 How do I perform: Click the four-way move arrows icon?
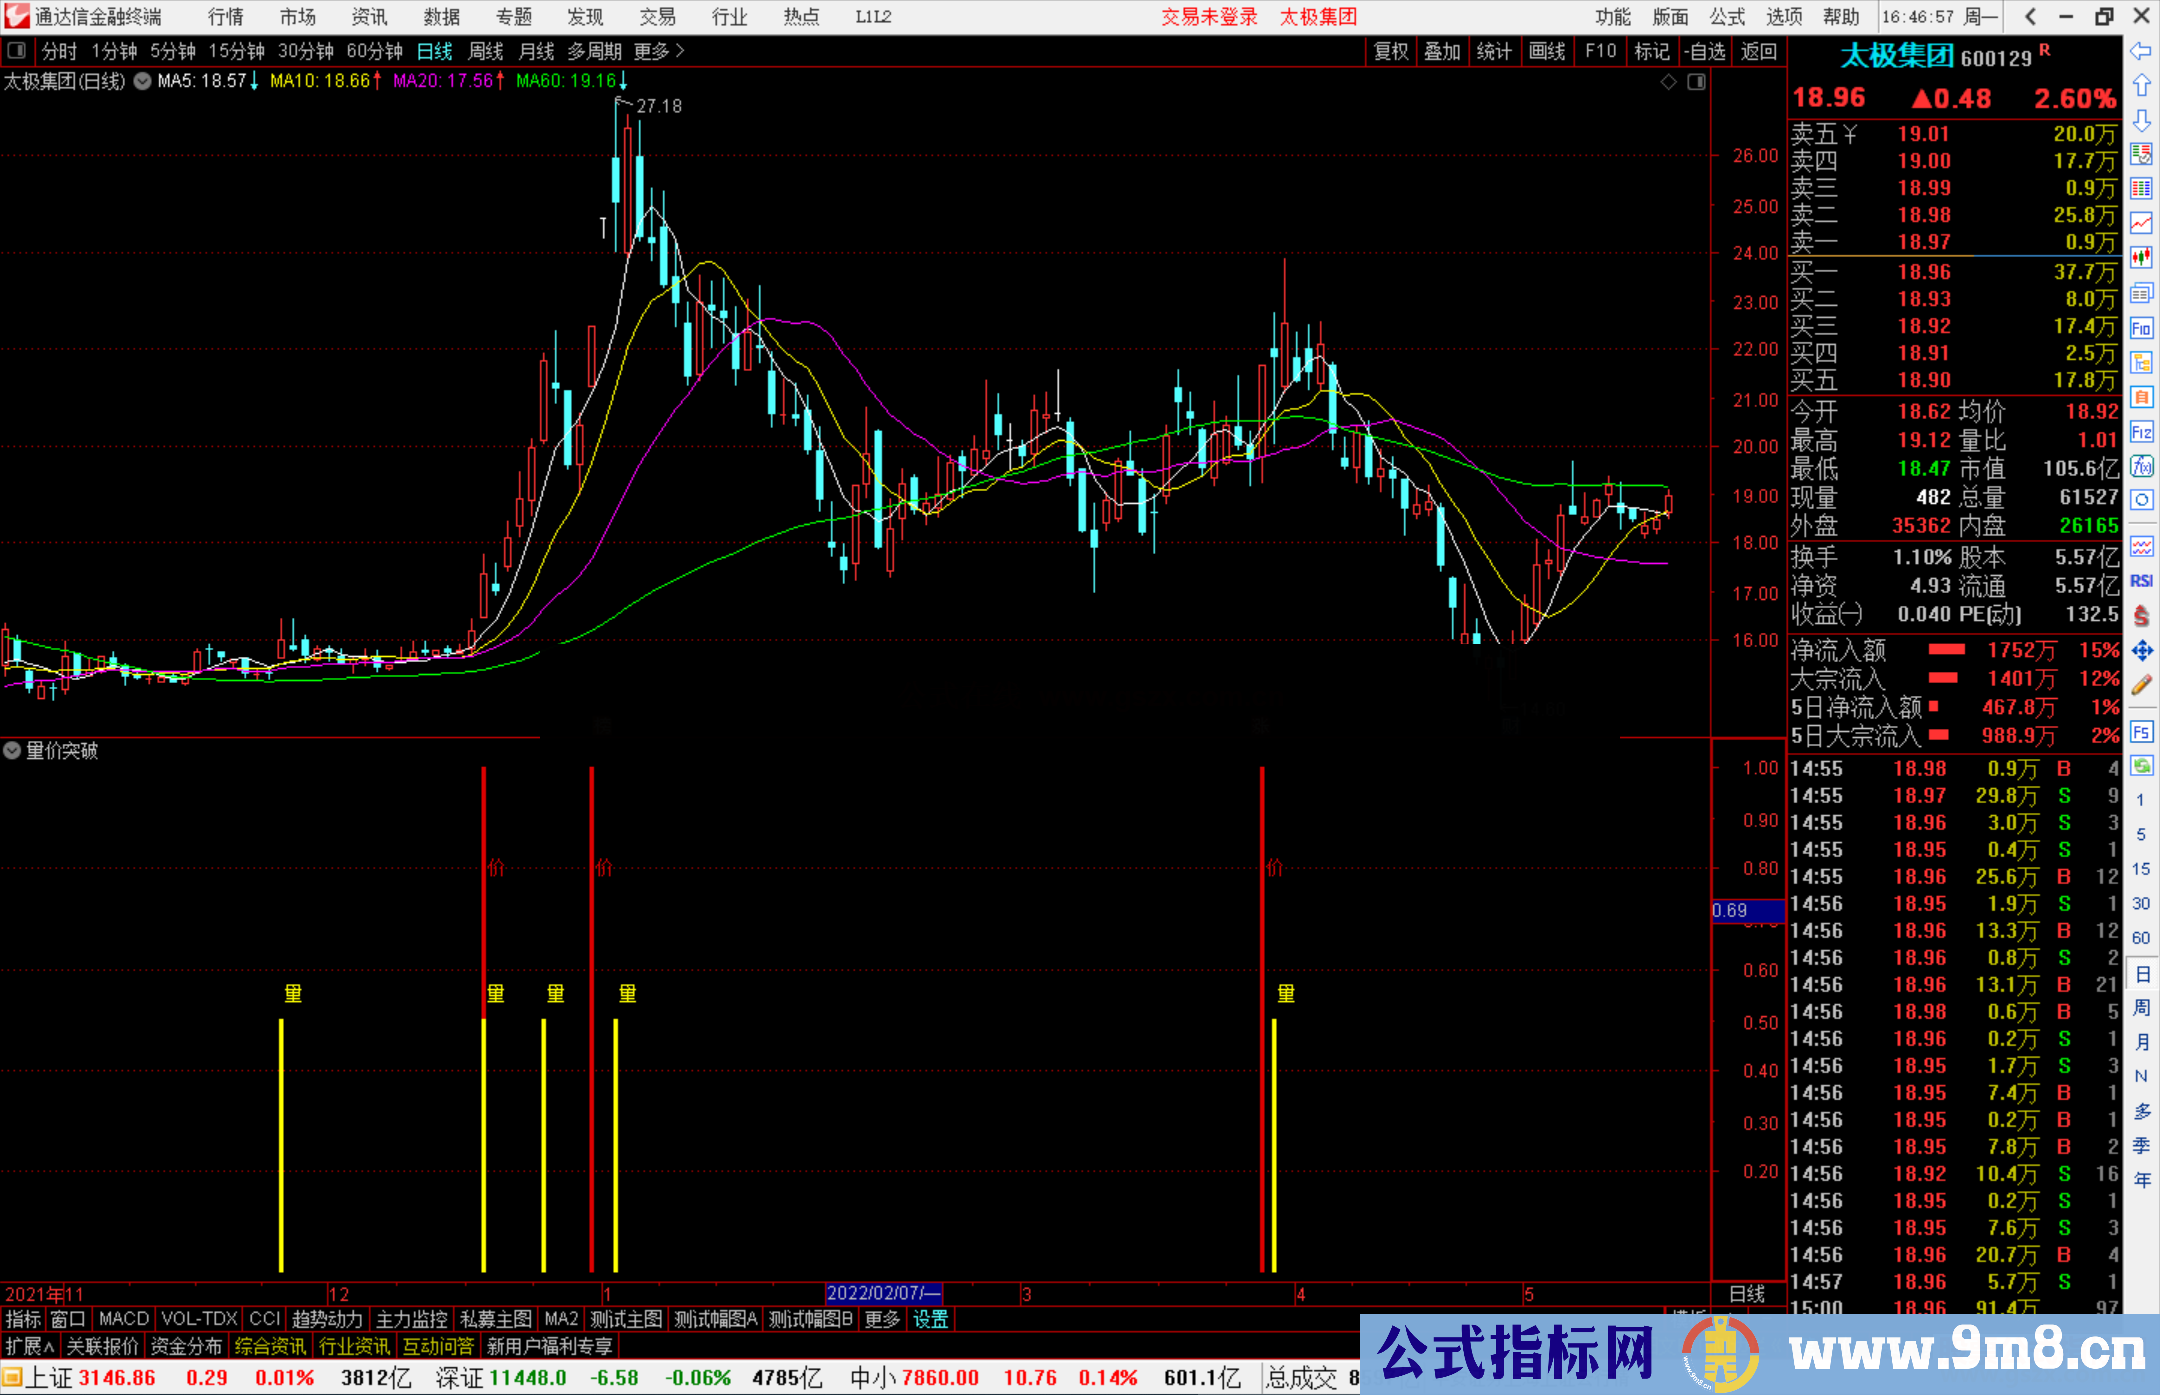[2140, 651]
